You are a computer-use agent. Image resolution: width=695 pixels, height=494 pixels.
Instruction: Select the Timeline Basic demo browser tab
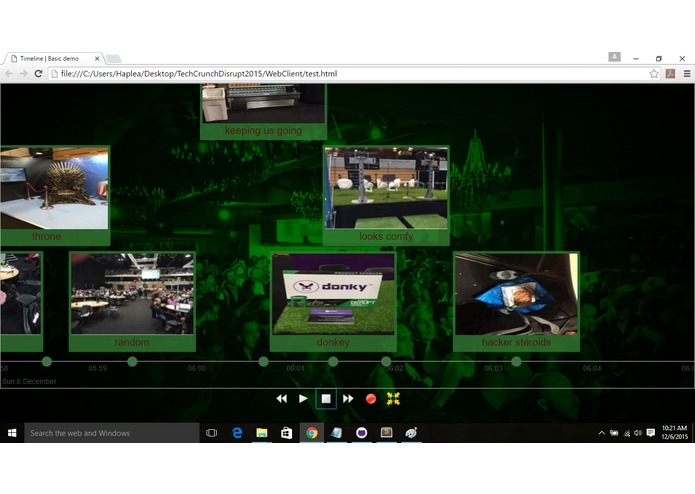[53, 58]
